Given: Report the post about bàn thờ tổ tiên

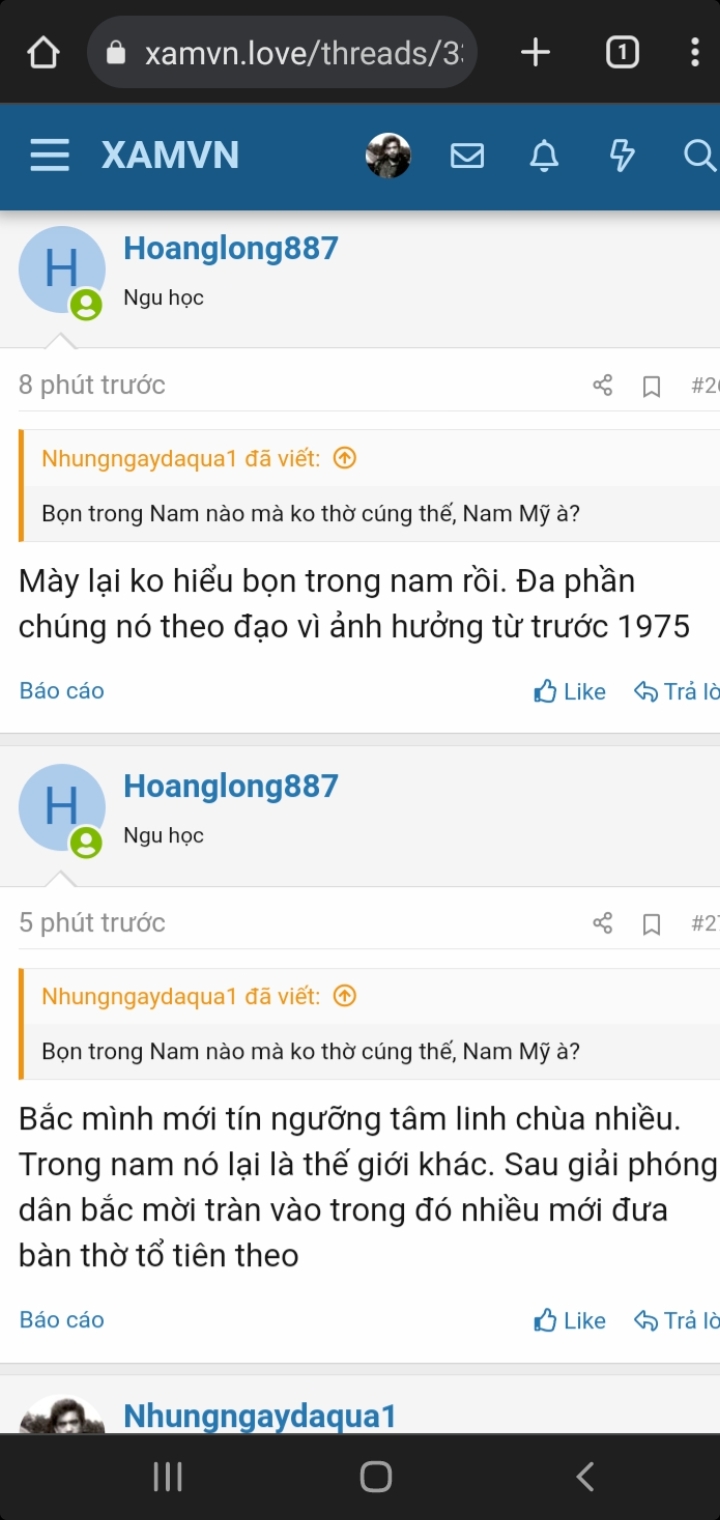Looking at the screenshot, I should [62, 1320].
